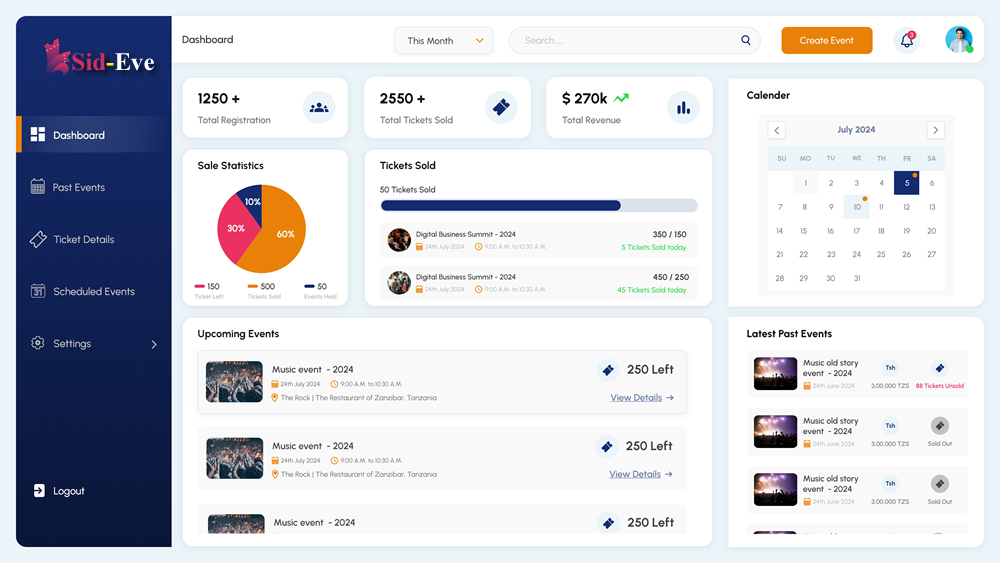Click the search magnifier icon
Screen dimensions: 1000x563
(x=746, y=41)
